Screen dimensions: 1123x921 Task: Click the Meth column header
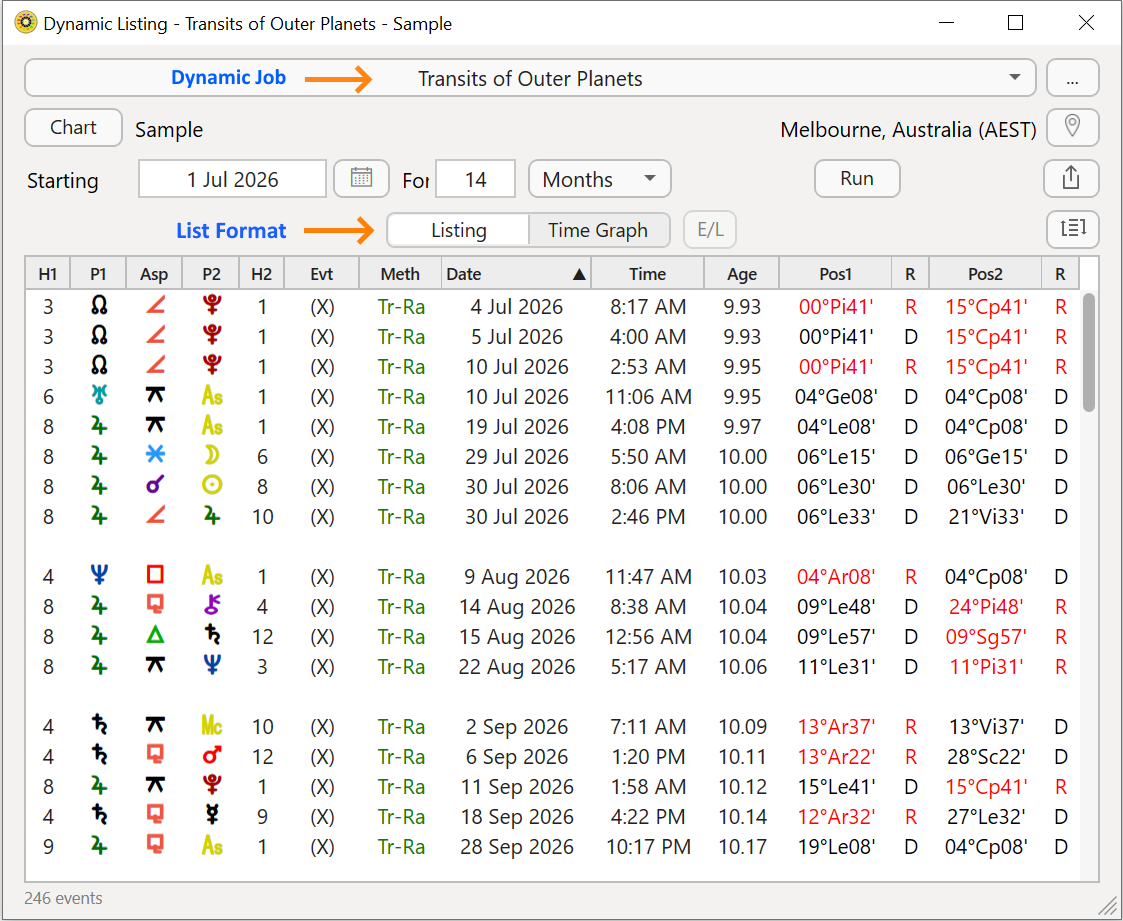[400, 274]
